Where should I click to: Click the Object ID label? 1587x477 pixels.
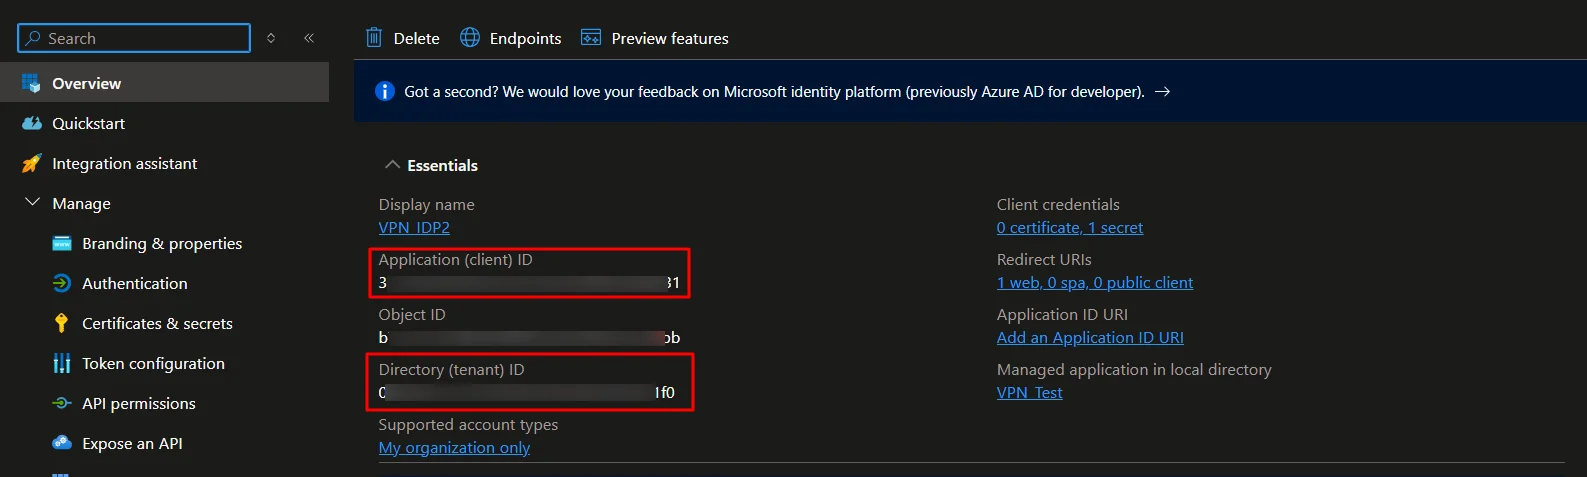pyautogui.click(x=412, y=314)
